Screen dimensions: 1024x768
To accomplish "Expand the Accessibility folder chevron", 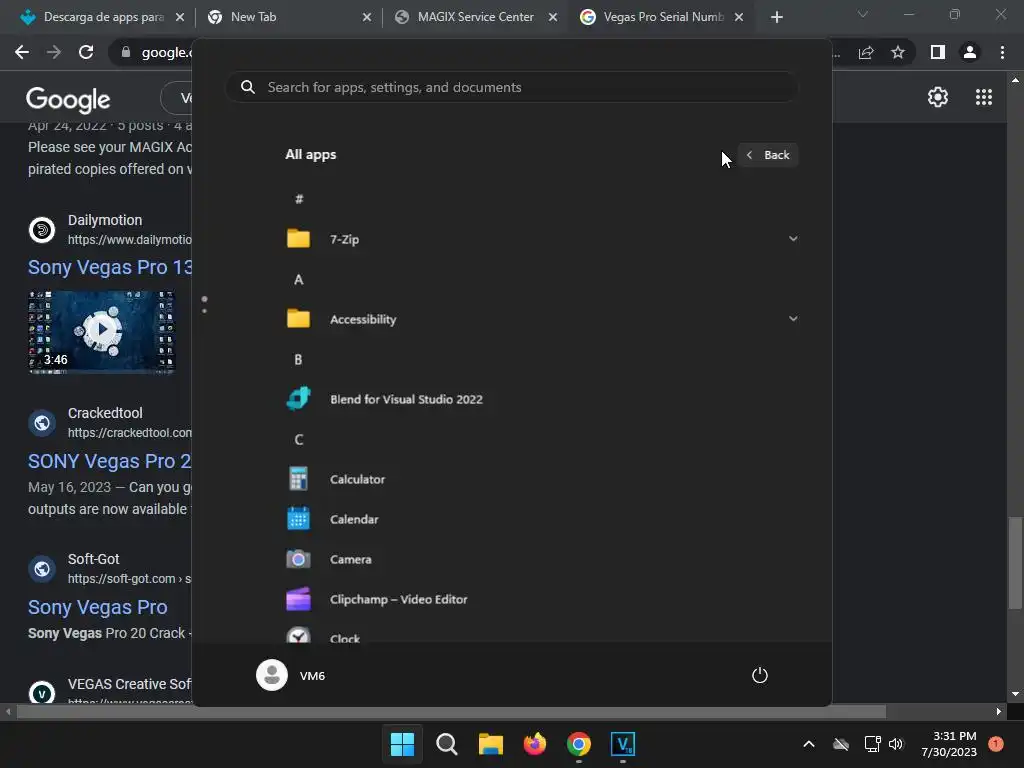I will click(x=793, y=319).
